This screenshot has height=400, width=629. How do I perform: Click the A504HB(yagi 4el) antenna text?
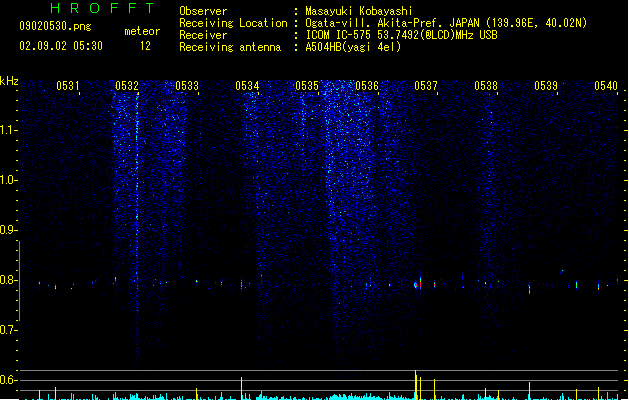tap(353, 47)
